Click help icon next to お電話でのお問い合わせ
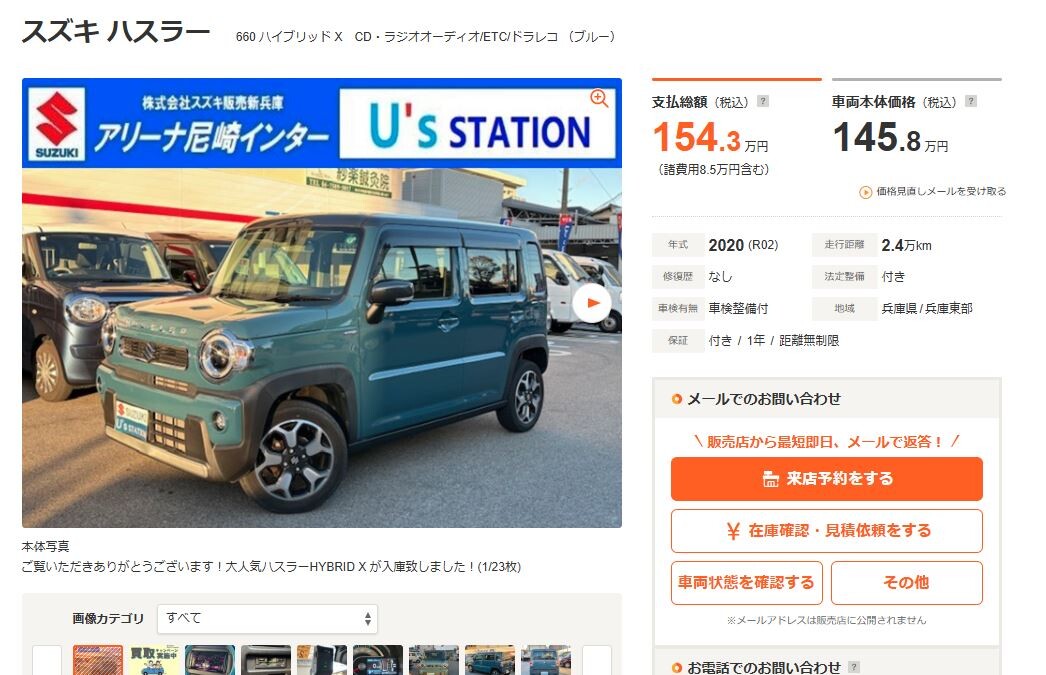This screenshot has width=1046, height=675. coord(853,667)
